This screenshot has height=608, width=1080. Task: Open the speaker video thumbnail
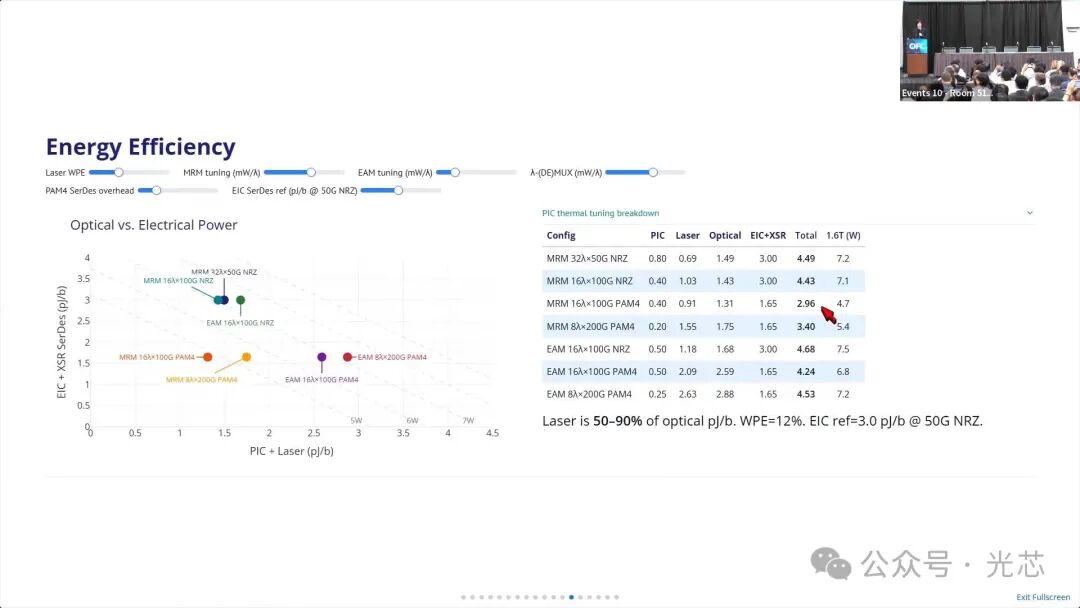point(990,51)
